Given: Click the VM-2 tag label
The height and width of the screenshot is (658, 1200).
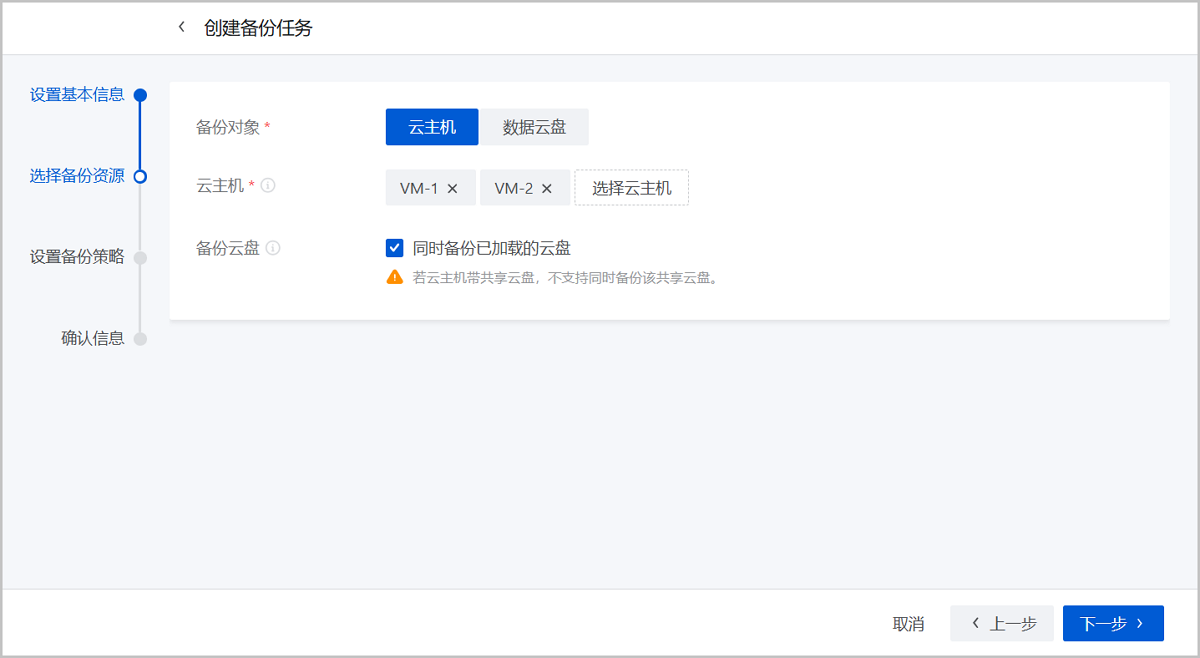Looking at the screenshot, I should pyautogui.click(x=514, y=188).
